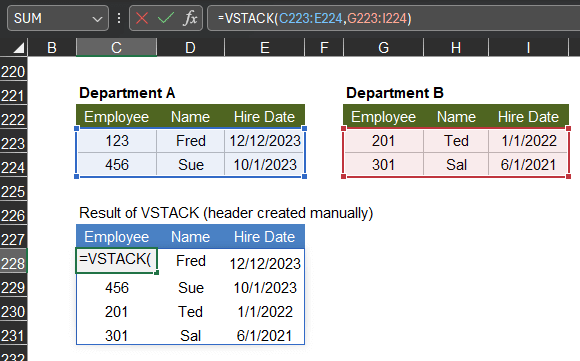The height and width of the screenshot is (361, 580).
Task: Click employee 456 in Department A table
Action: (117, 165)
